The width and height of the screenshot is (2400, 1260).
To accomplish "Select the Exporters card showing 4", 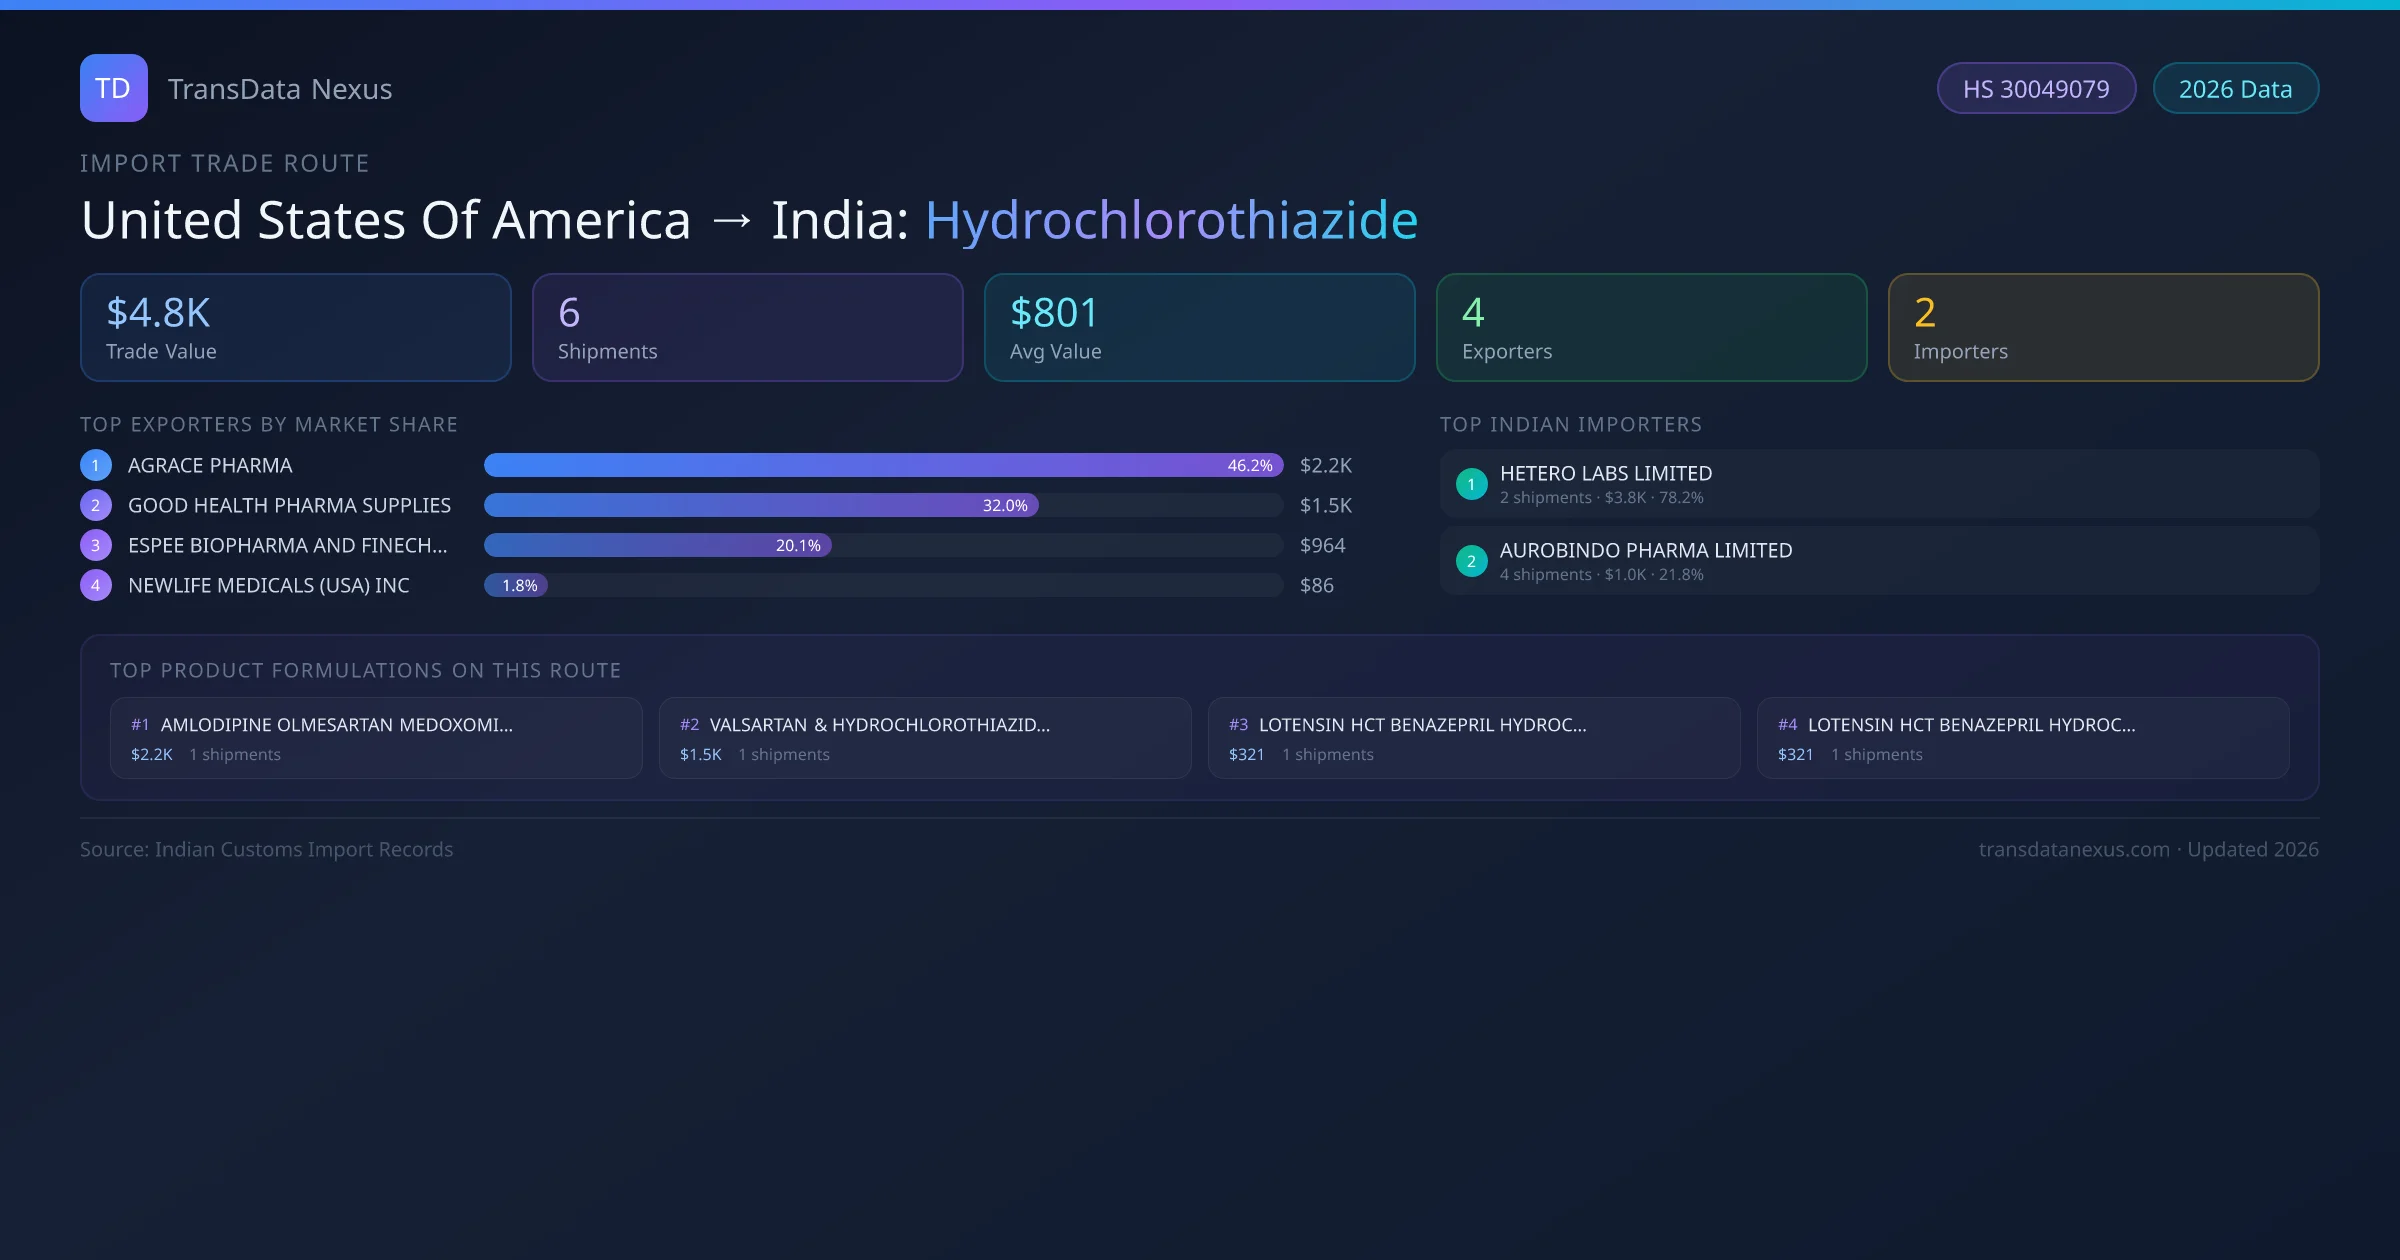I will click(x=1651, y=327).
